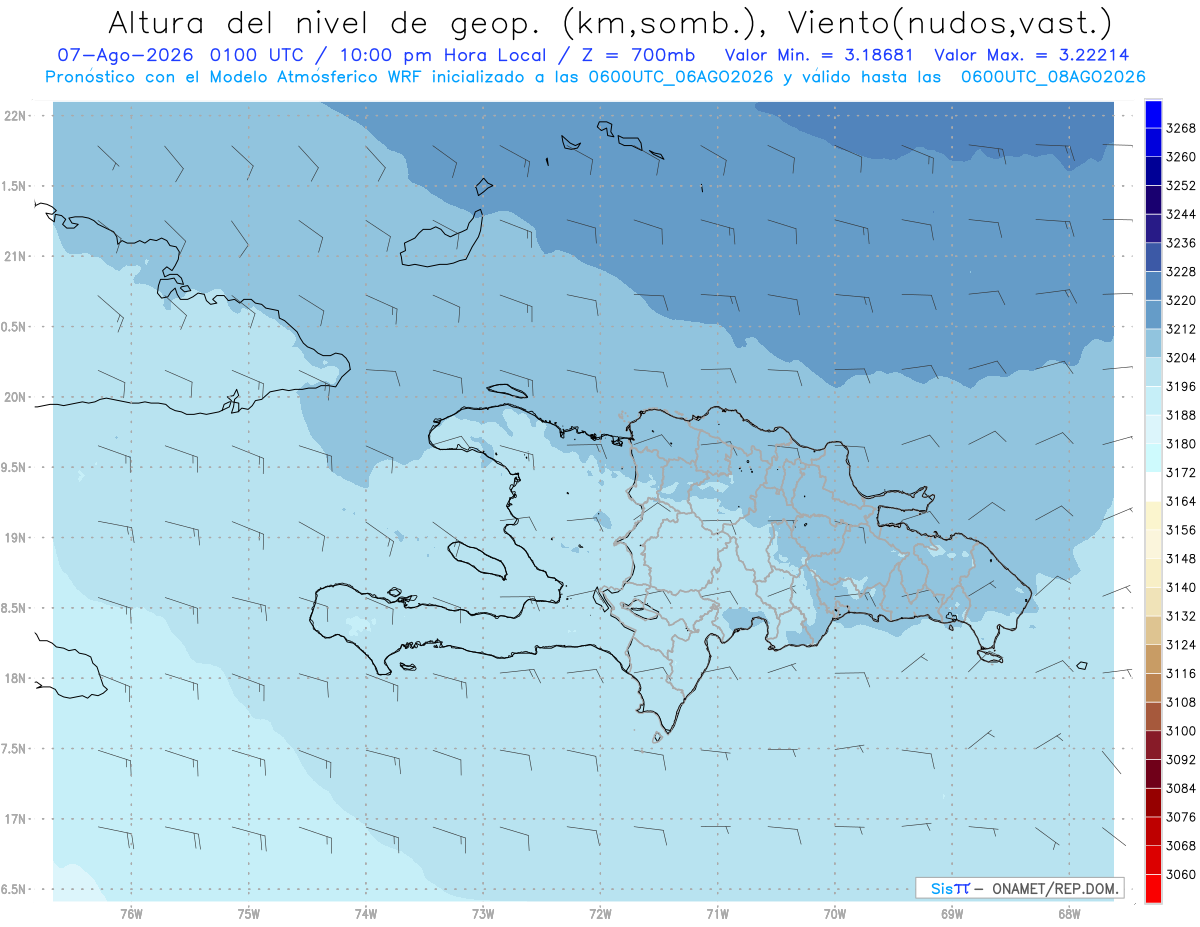Click legend value 3124
1200x927 pixels.
tap(1181, 645)
